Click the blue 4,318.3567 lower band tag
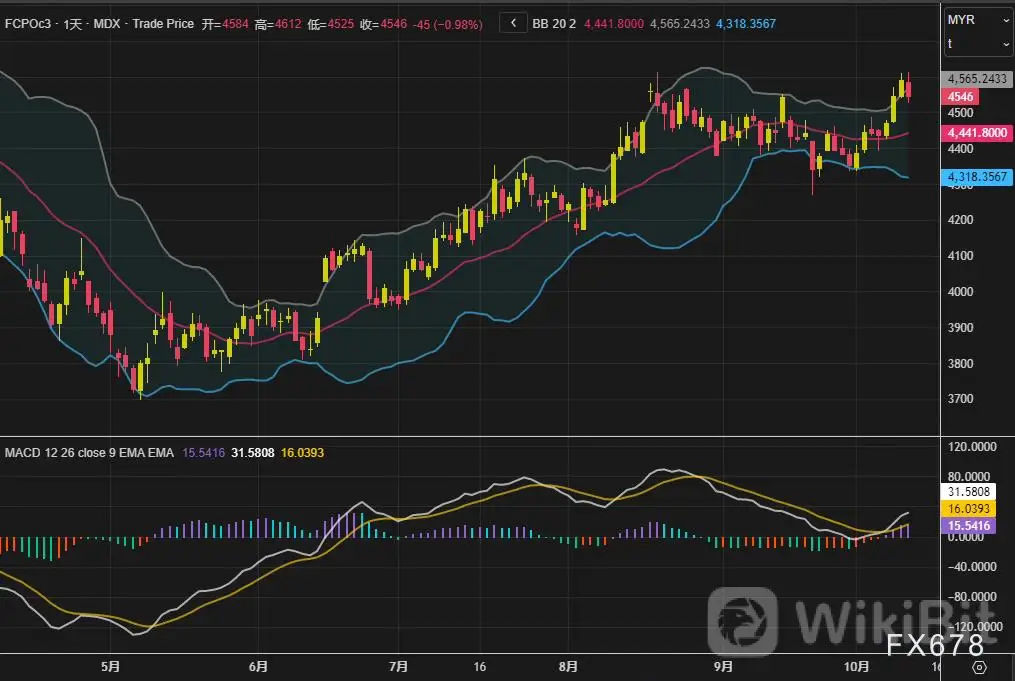This screenshot has width=1015, height=681. point(977,177)
